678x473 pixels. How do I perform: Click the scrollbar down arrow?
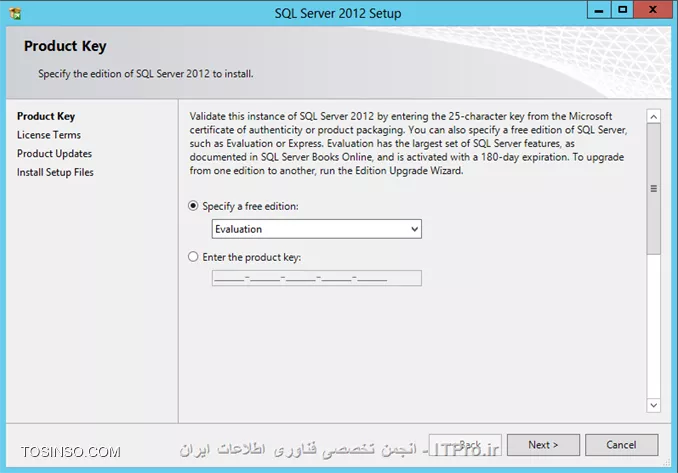click(654, 405)
